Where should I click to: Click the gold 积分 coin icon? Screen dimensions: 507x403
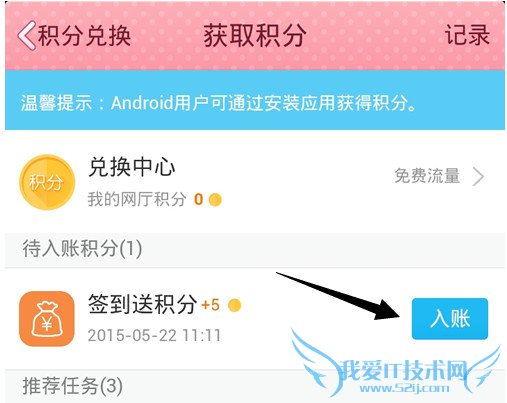coord(47,182)
